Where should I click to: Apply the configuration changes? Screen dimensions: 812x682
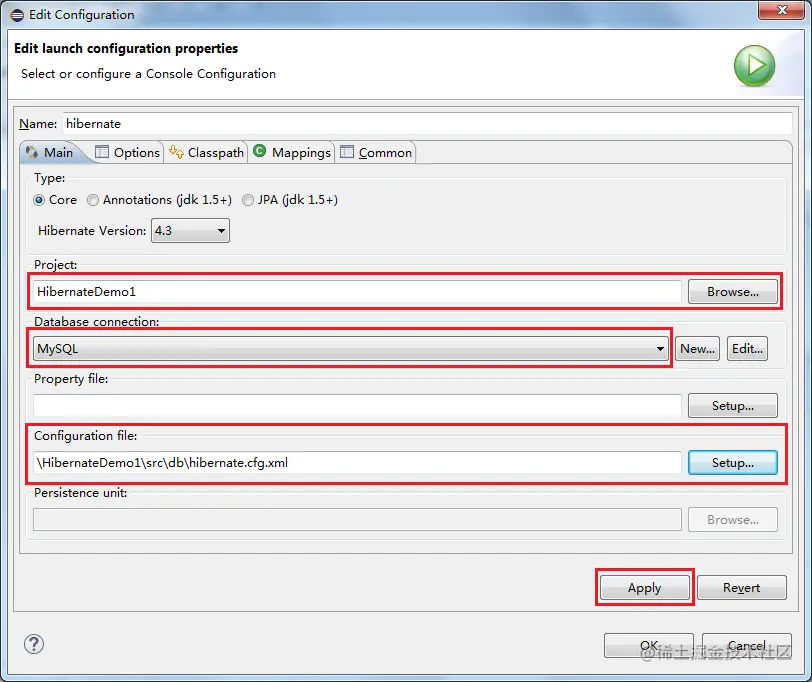pyautogui.click(x=644, y=587)
